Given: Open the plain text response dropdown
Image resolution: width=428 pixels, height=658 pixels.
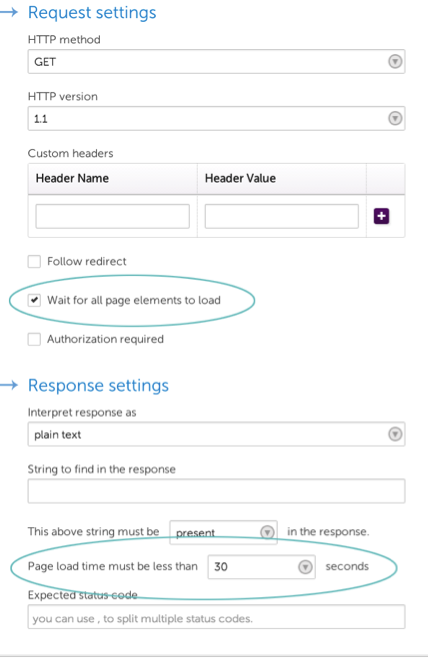Looking at the screenshot, I should 216,434.
